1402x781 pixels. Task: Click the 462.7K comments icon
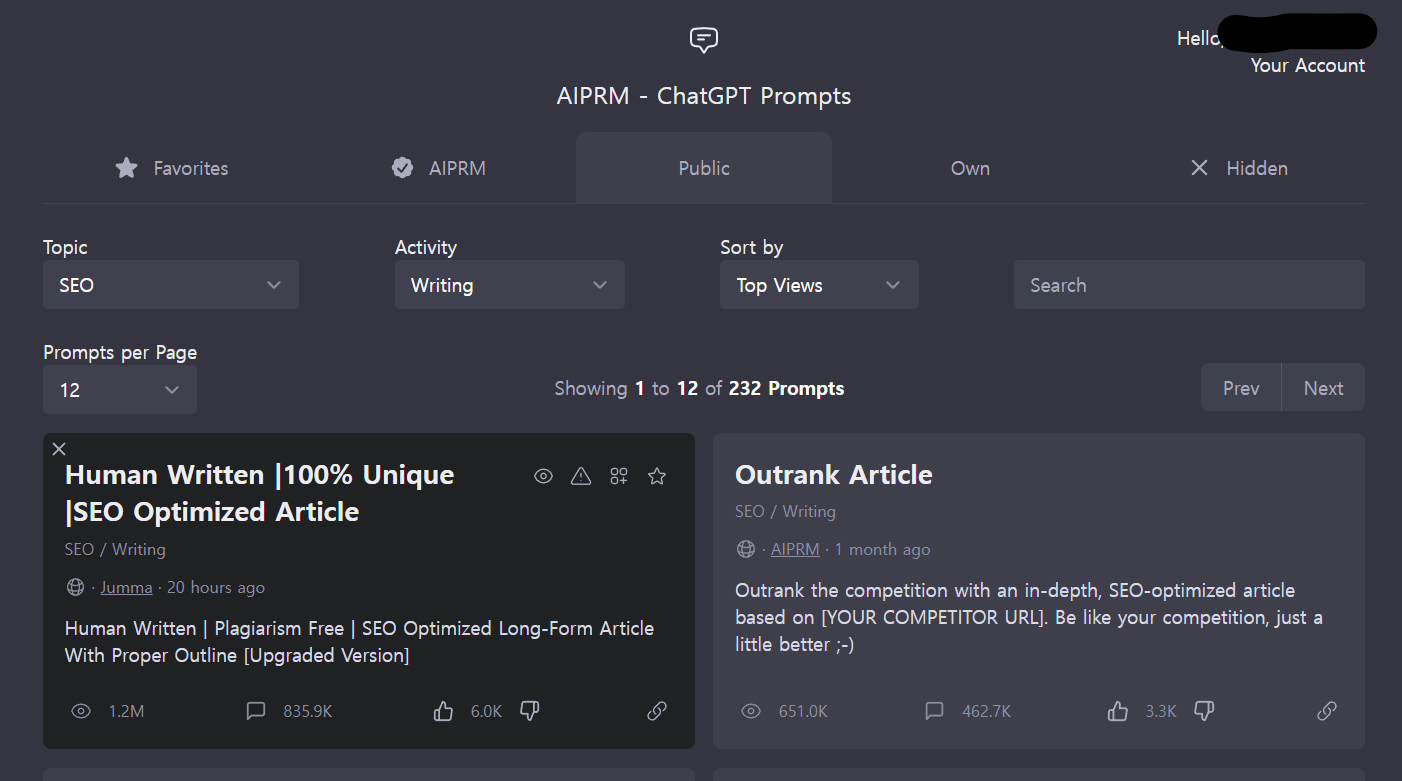click(x=934, y=711)
